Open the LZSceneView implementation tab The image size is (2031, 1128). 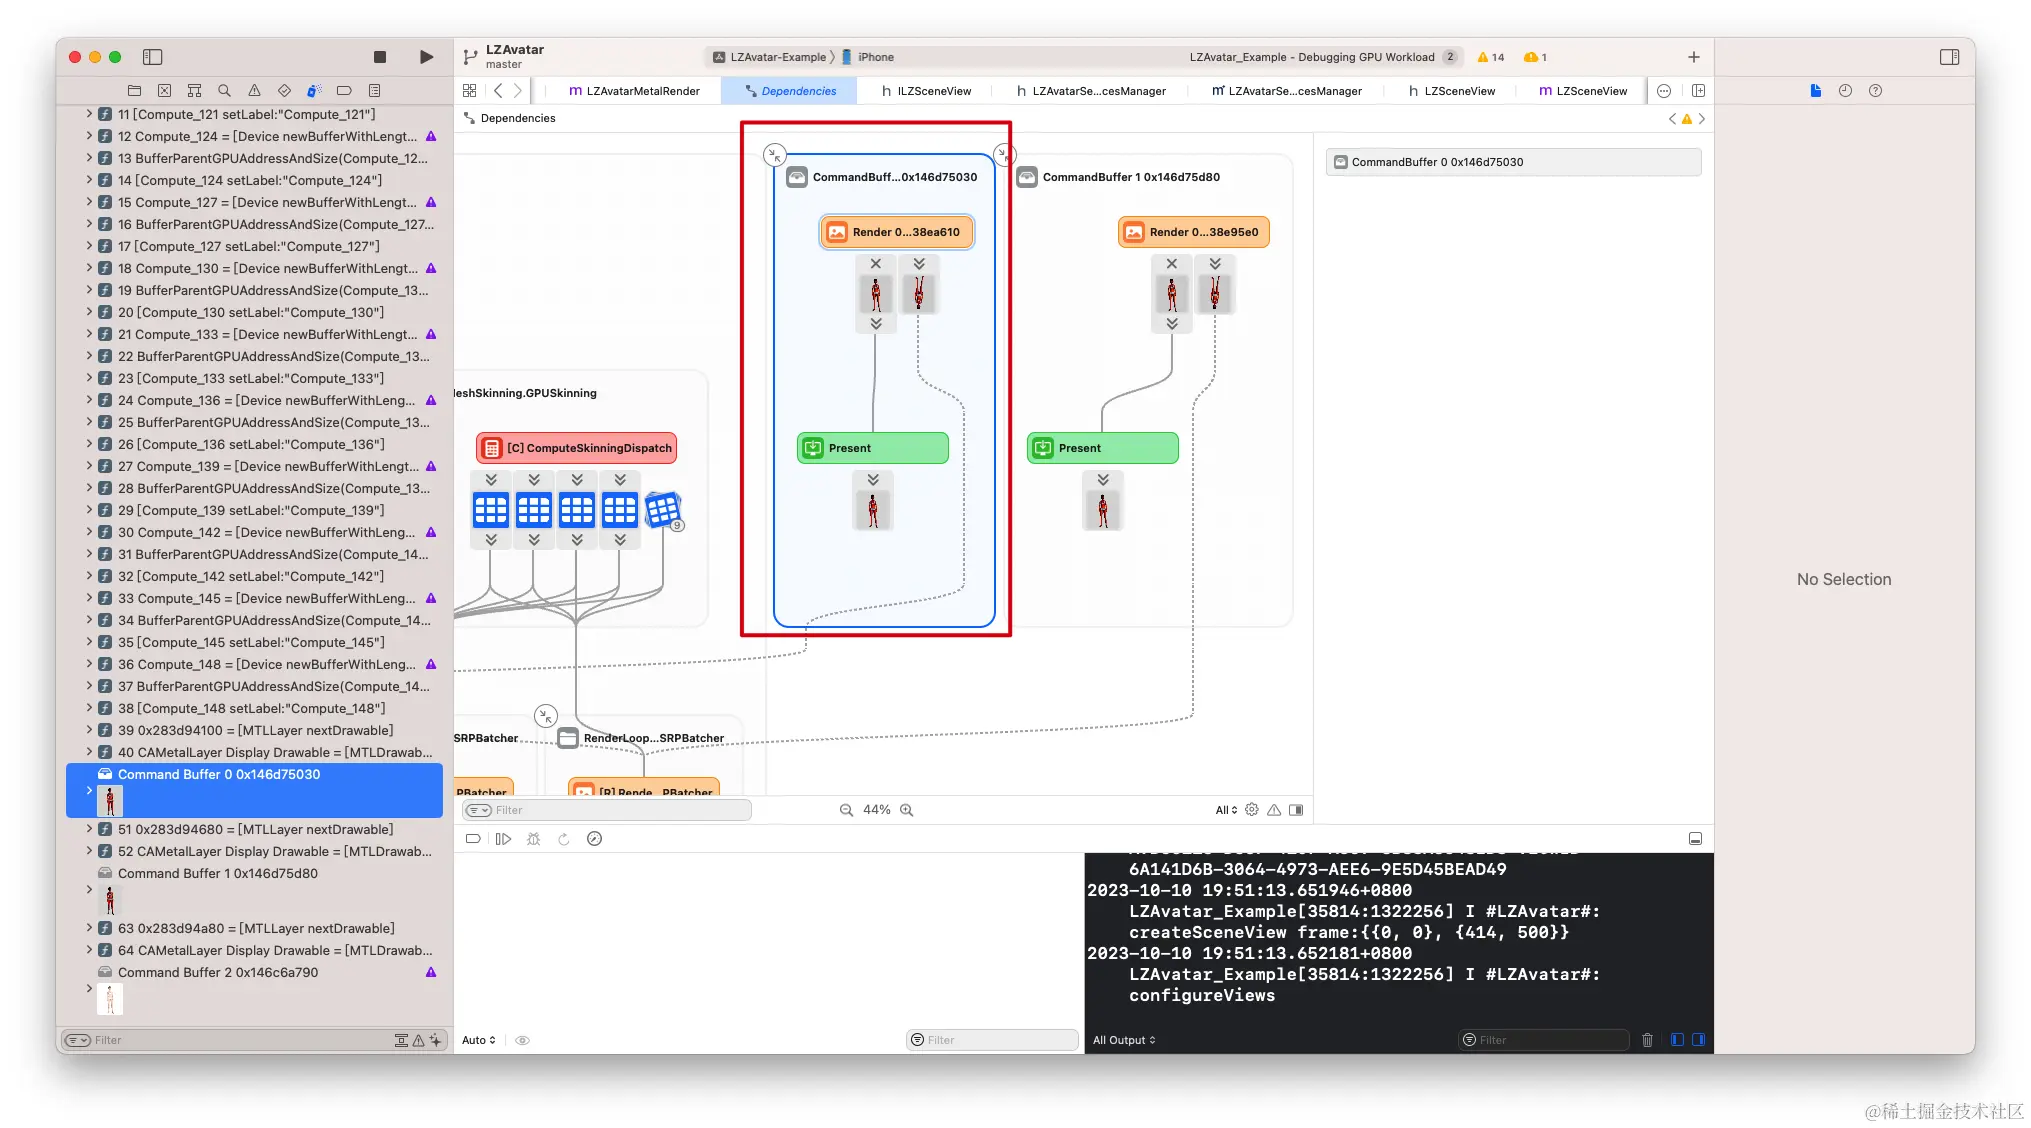pyautogui.click(x=1583, y=91)
